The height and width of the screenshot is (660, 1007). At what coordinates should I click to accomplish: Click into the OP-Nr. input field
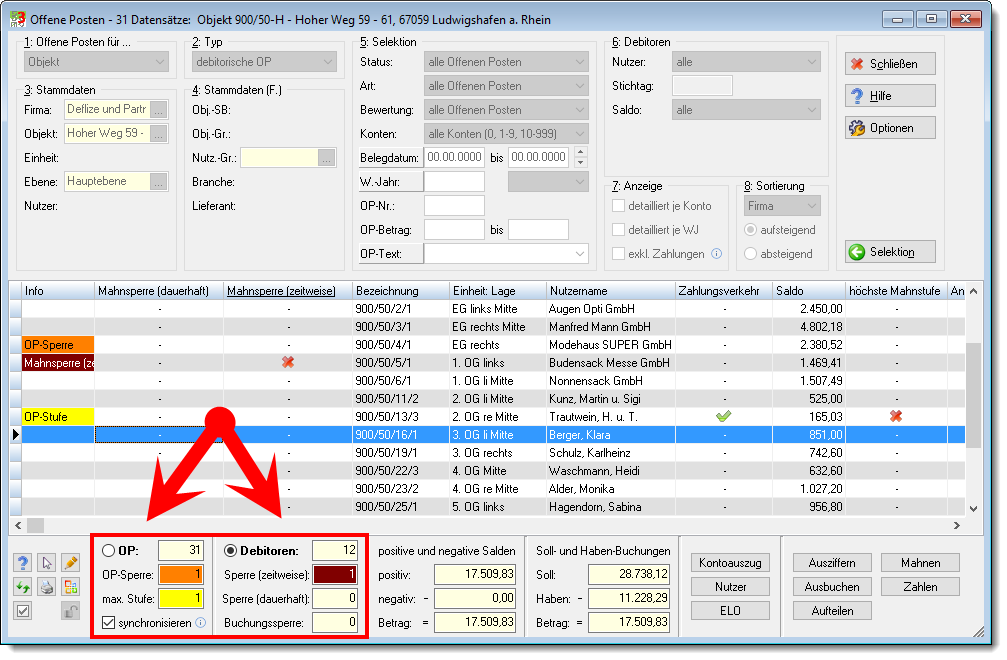click(454, 205)
